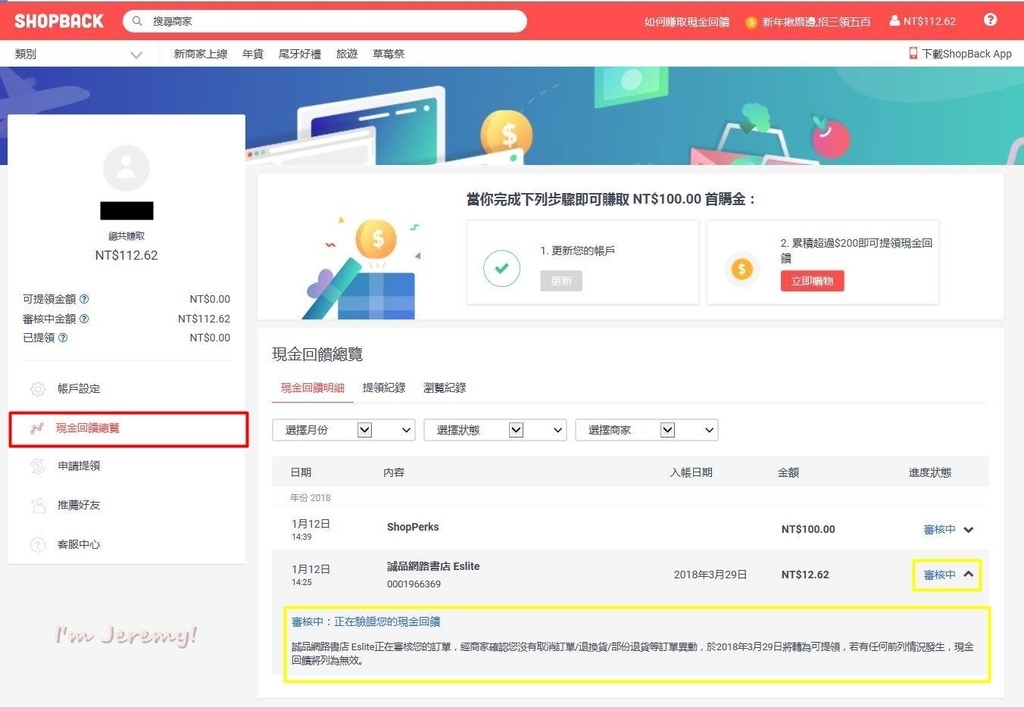
Task: Expand the 類別 category dropdown
Action: (x=78, y=54)
